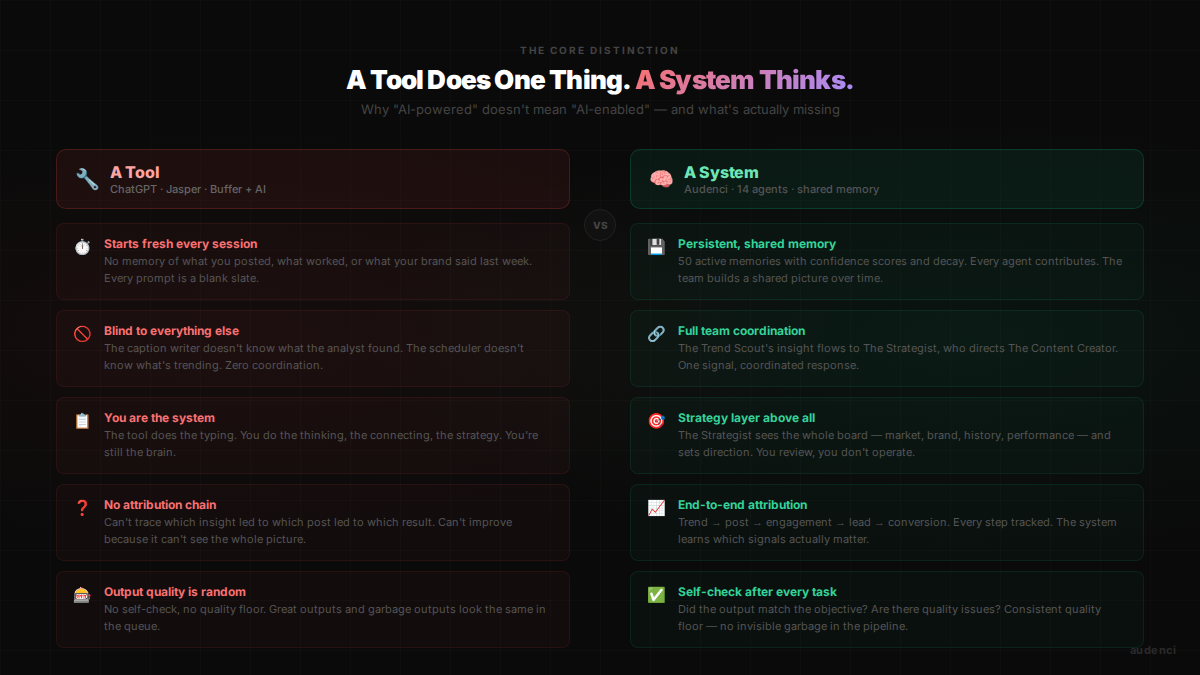
Task: Click the red question mark icon
Action: tap(82, 508)
